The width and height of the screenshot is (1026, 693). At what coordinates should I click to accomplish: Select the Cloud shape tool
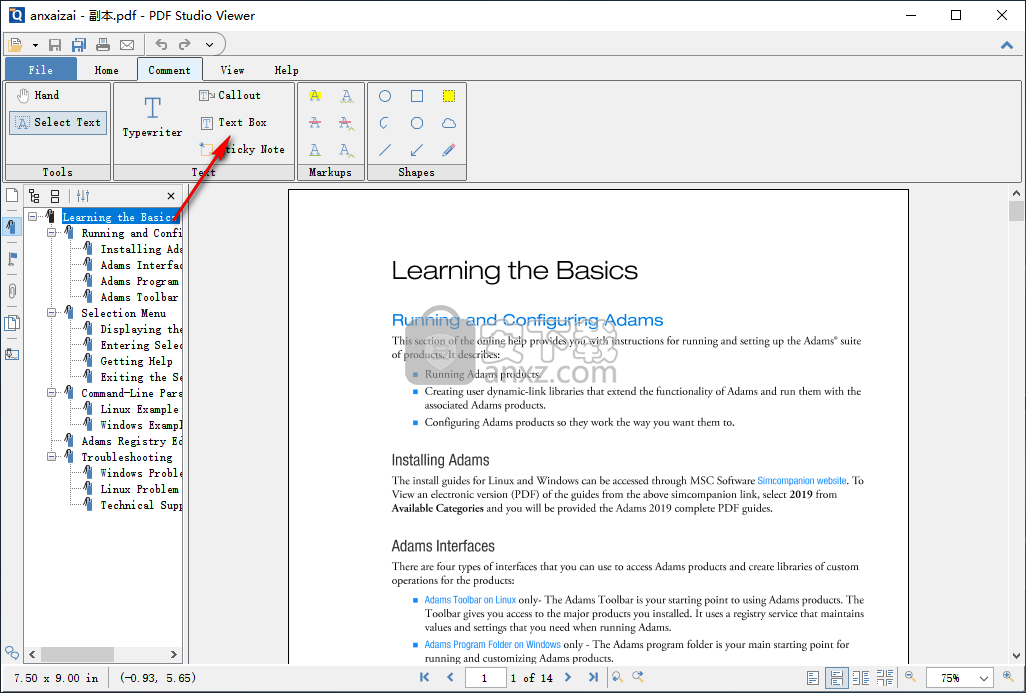pyautogui.click(x=449, y=123)
